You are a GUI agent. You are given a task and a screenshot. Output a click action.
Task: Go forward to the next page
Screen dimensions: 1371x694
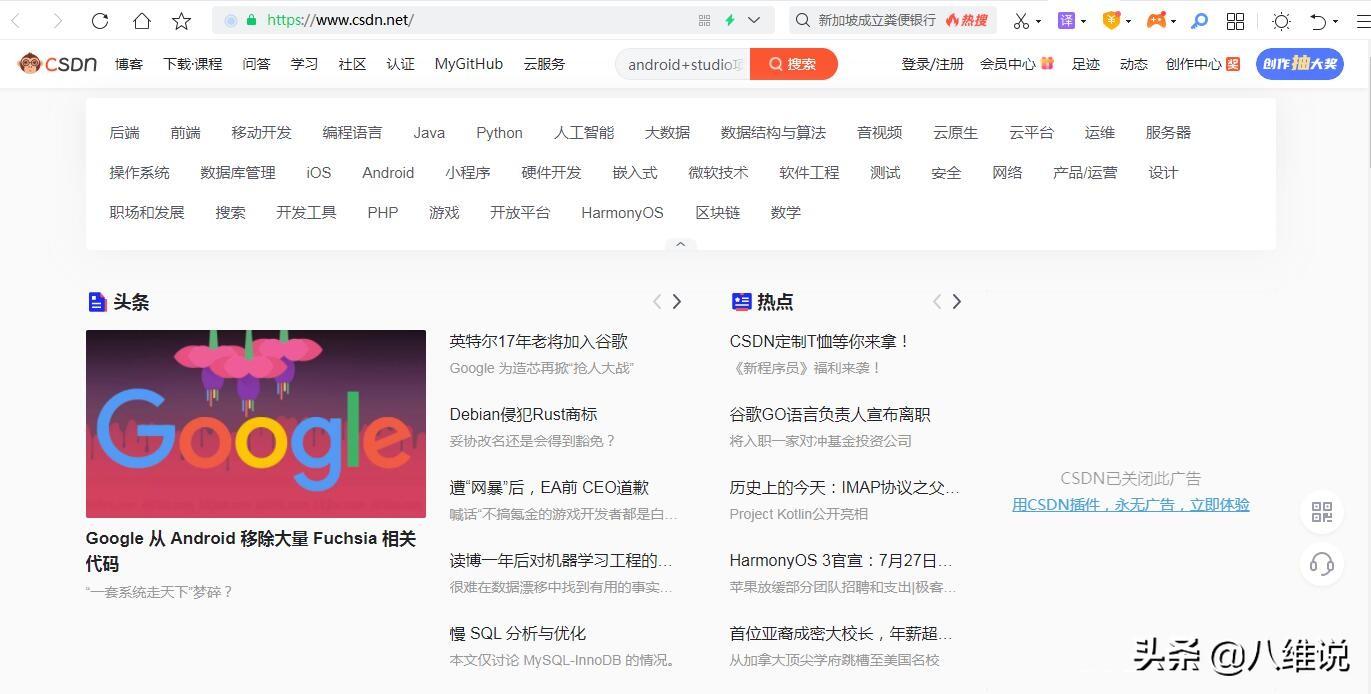tap(57, 20)
